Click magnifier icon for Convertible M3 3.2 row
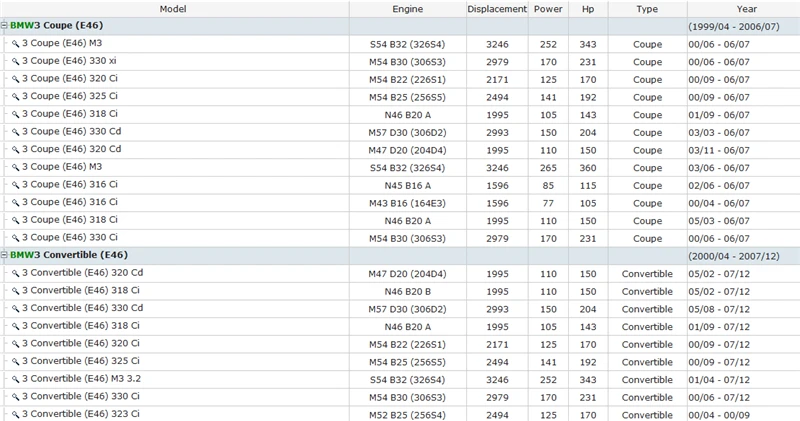The image size is (800, 421). (x=15, y=379)
